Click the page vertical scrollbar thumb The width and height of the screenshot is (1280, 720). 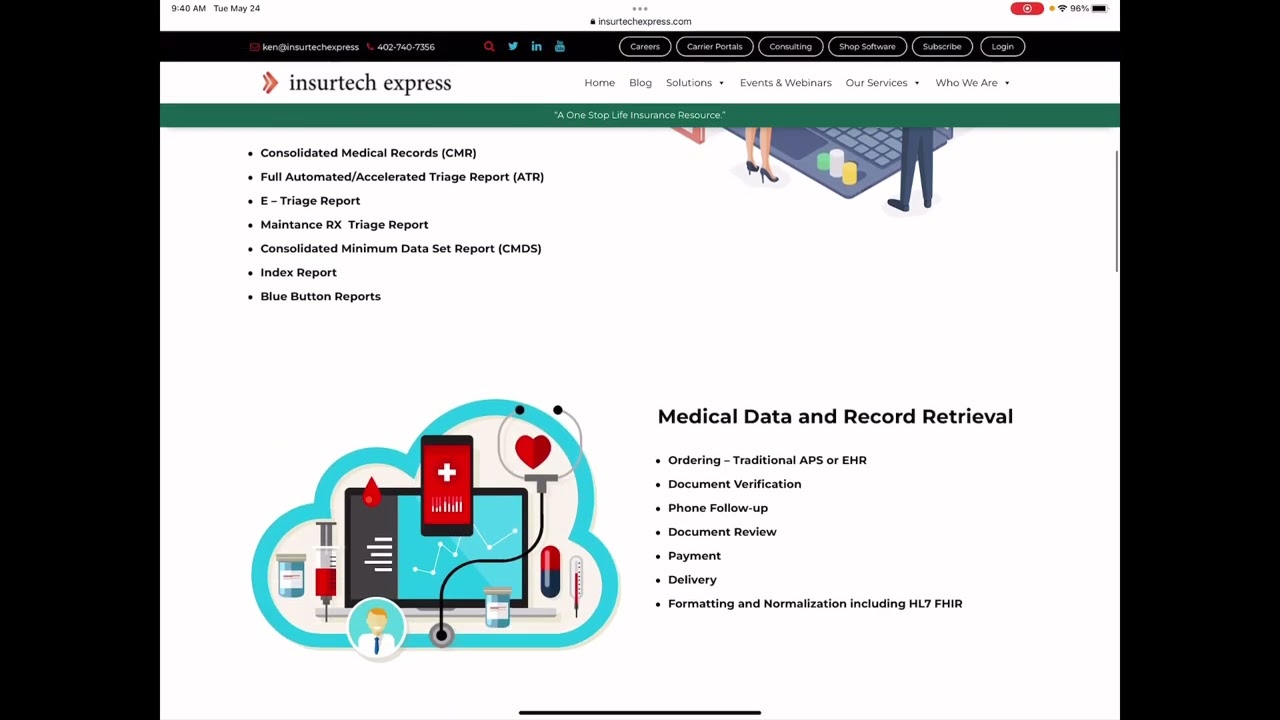(1117, 210)
